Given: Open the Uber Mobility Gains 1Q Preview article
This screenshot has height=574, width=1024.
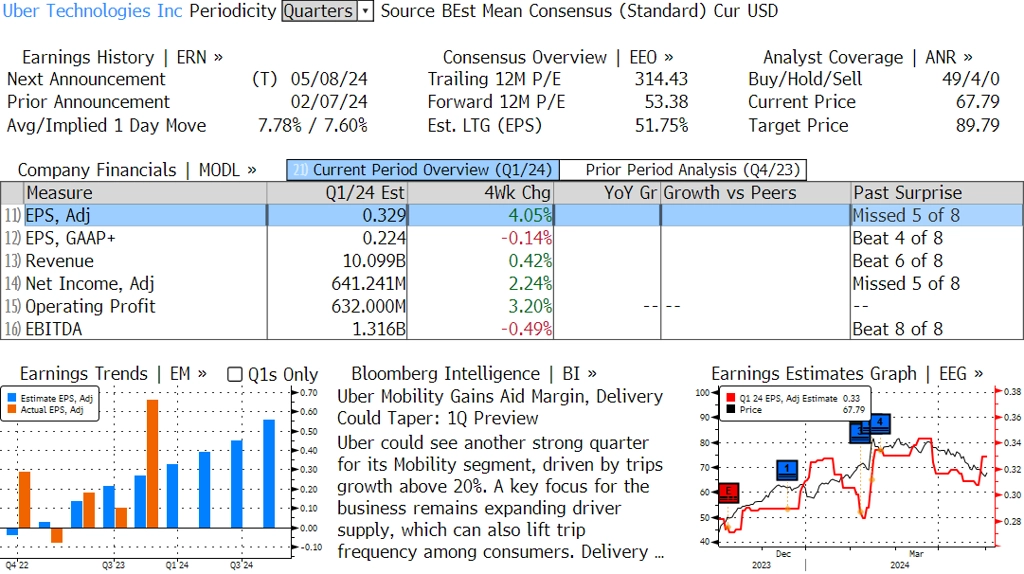Looking at the screenshot, I should (x=500, y=407).
